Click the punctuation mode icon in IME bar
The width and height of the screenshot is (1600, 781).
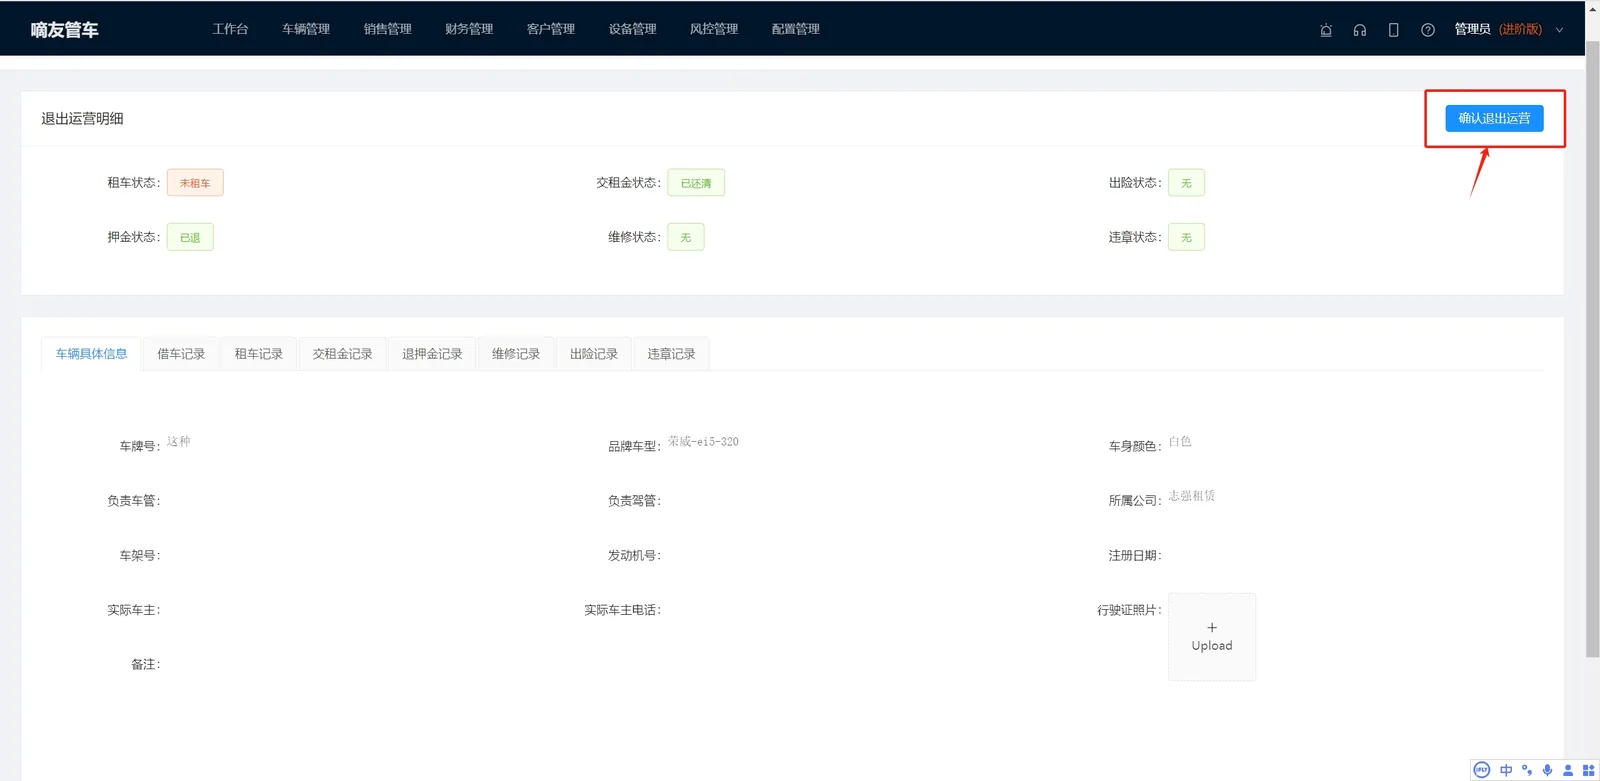coord(1527,770)
